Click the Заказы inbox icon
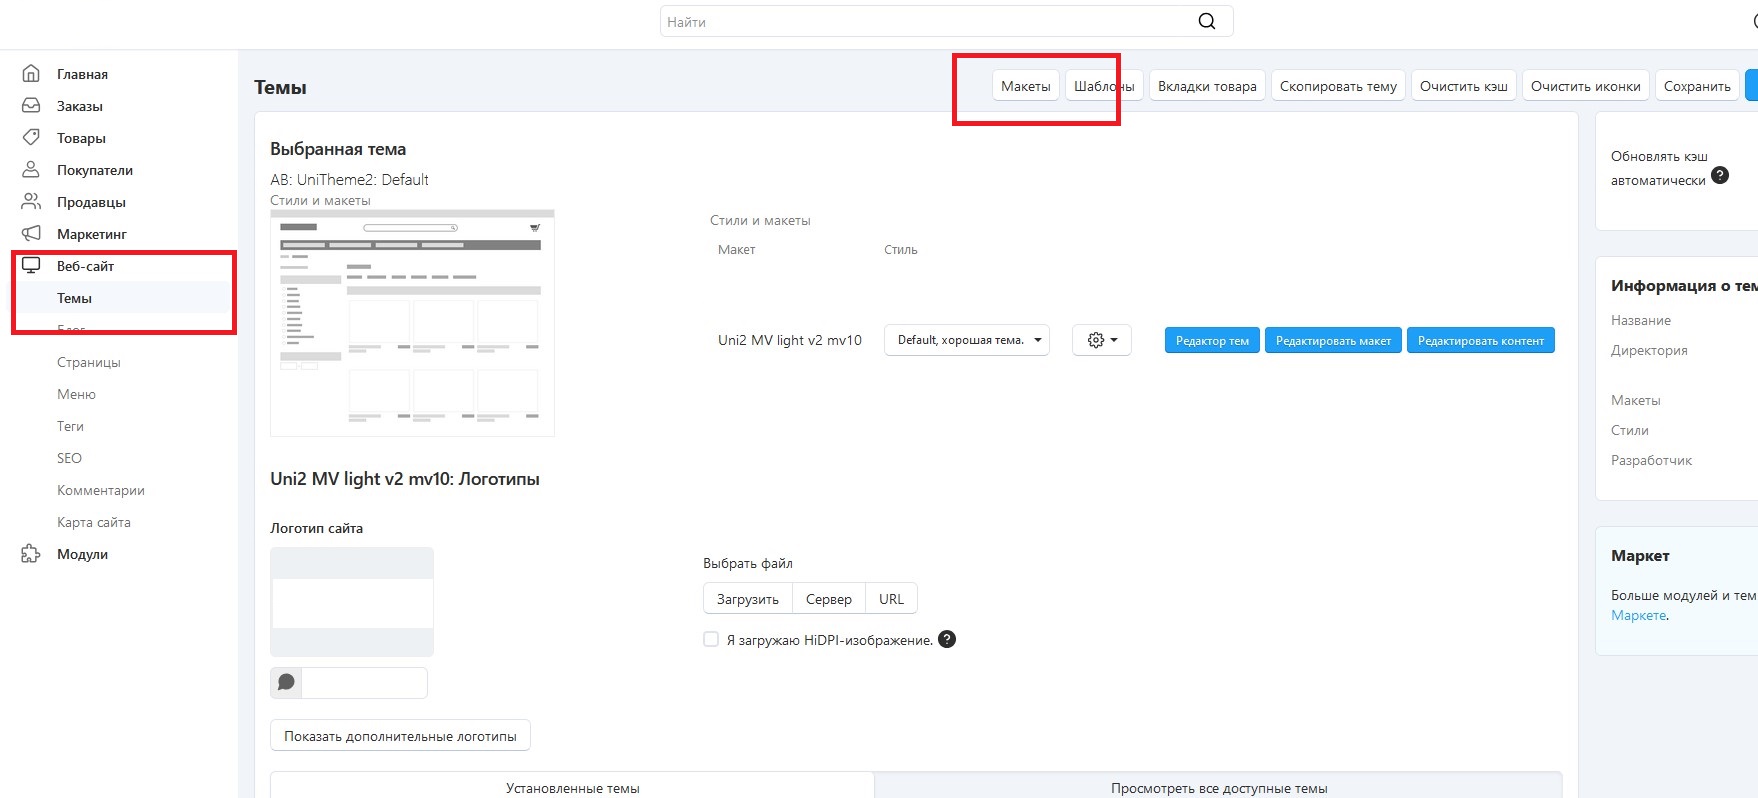Image resolution: width=1758 pixels, height=798 pixels. pos(31,106)
